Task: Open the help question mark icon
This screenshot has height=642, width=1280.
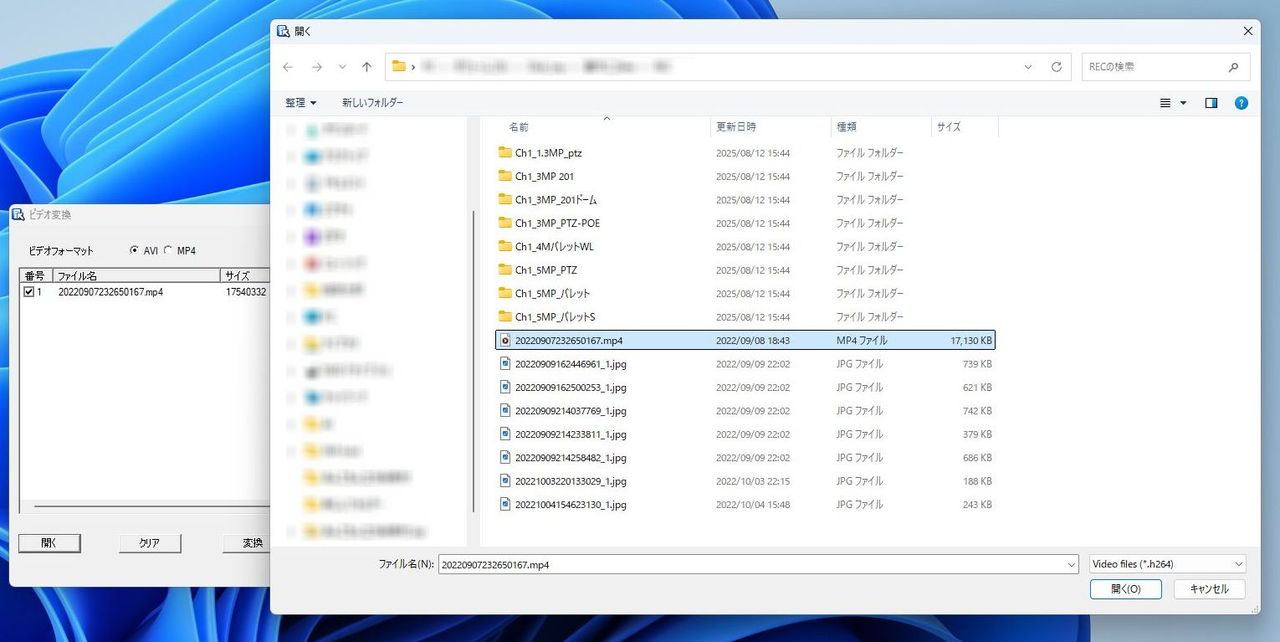Action: point(1241,103)
